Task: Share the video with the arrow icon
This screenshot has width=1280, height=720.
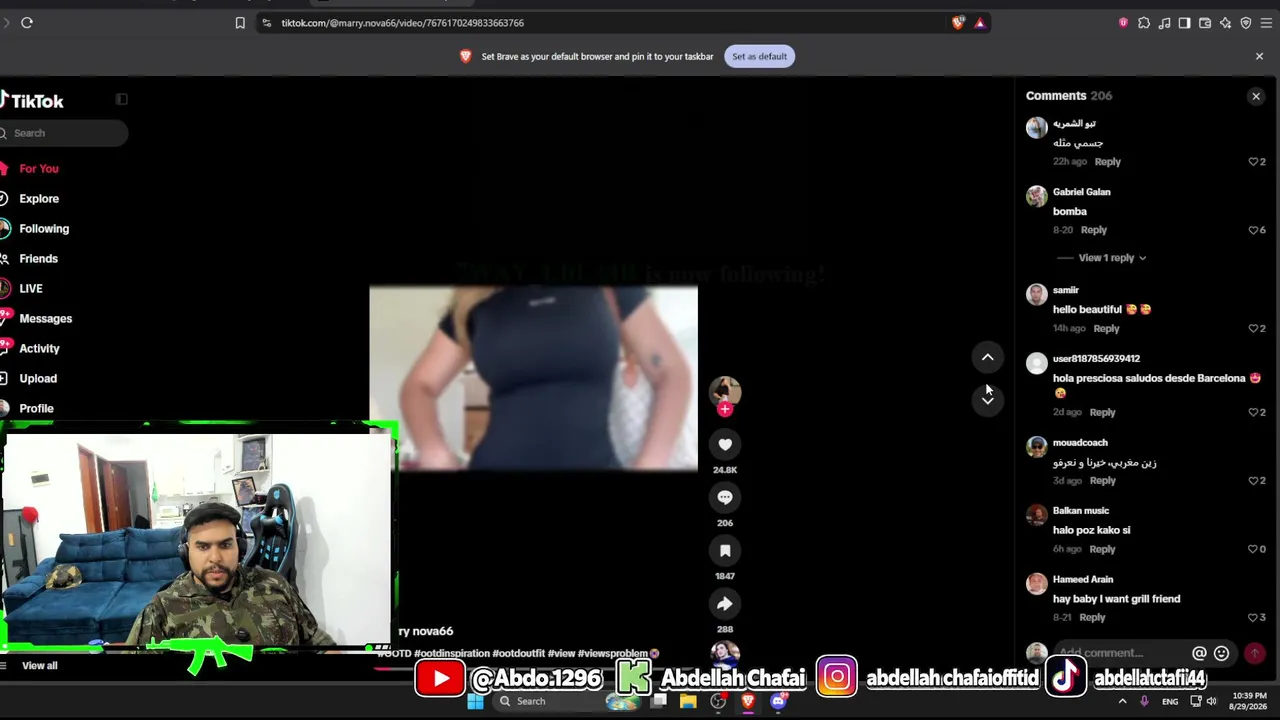Action: pyautogui.click(x=725, y=603)
